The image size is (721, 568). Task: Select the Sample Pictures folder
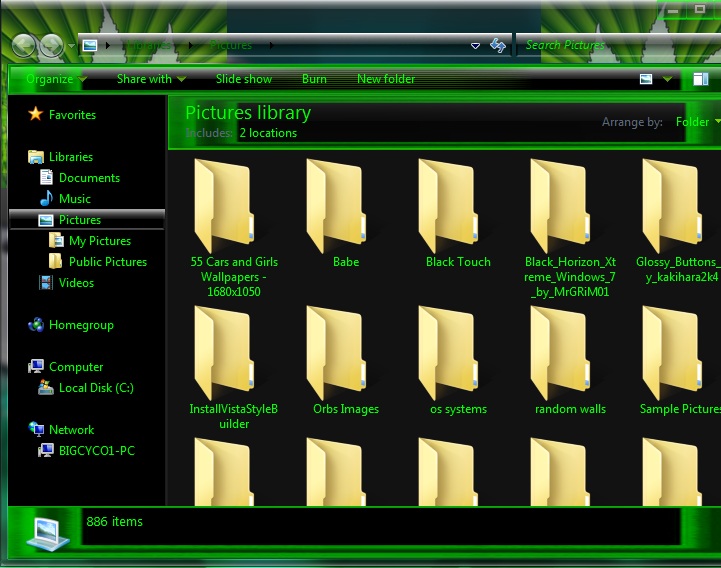(680, 361)
